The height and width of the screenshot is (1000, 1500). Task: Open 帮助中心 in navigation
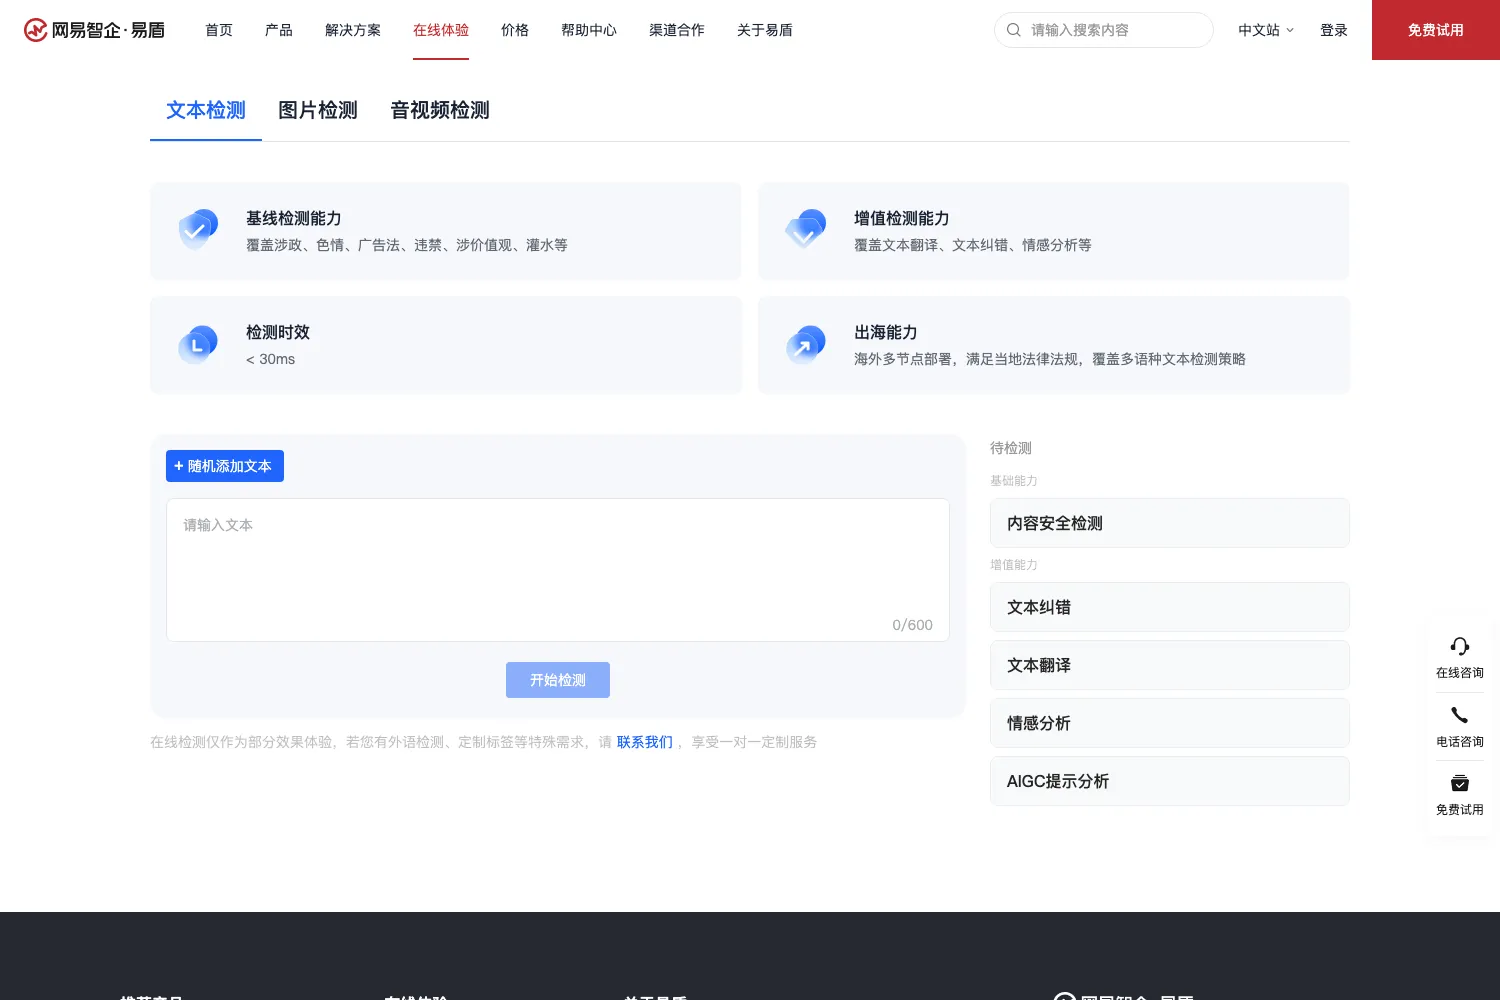point(589,30)
